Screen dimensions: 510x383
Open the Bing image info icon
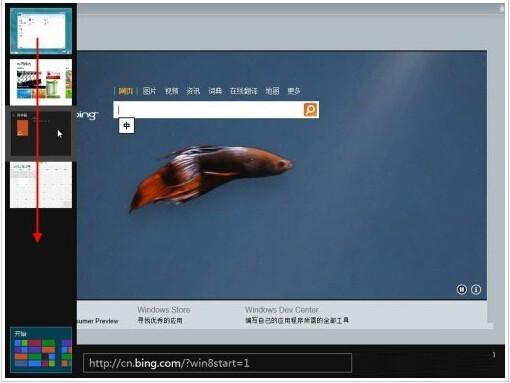coord(476,289)
